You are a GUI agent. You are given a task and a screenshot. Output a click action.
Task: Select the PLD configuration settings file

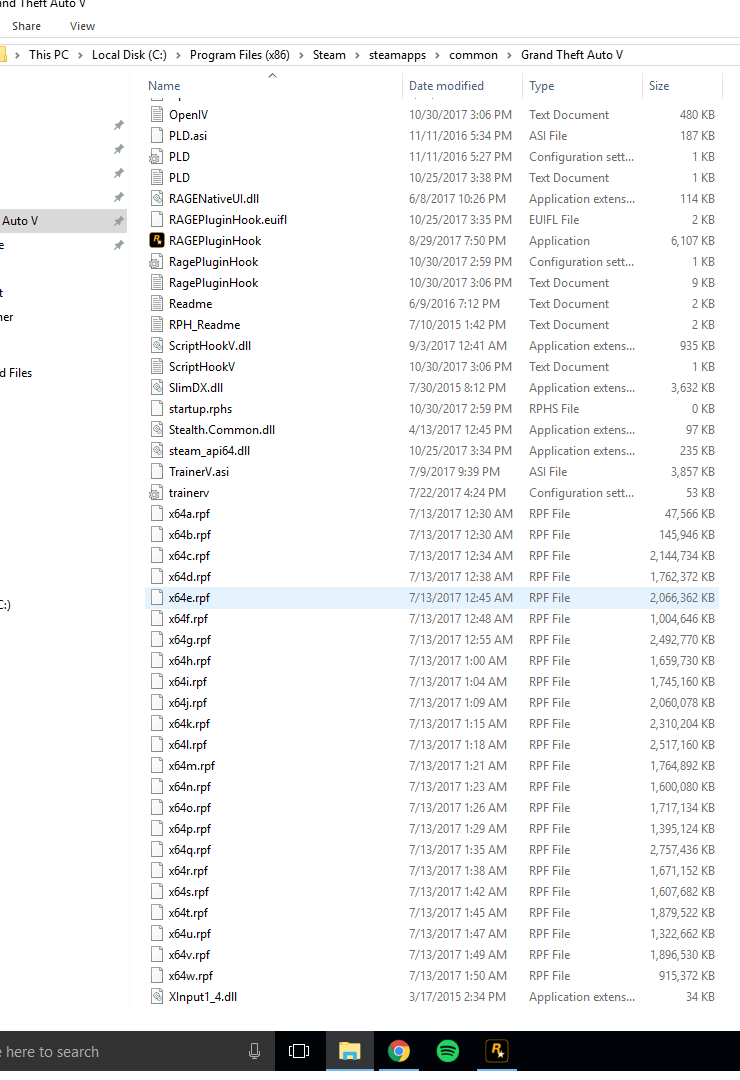432,156
